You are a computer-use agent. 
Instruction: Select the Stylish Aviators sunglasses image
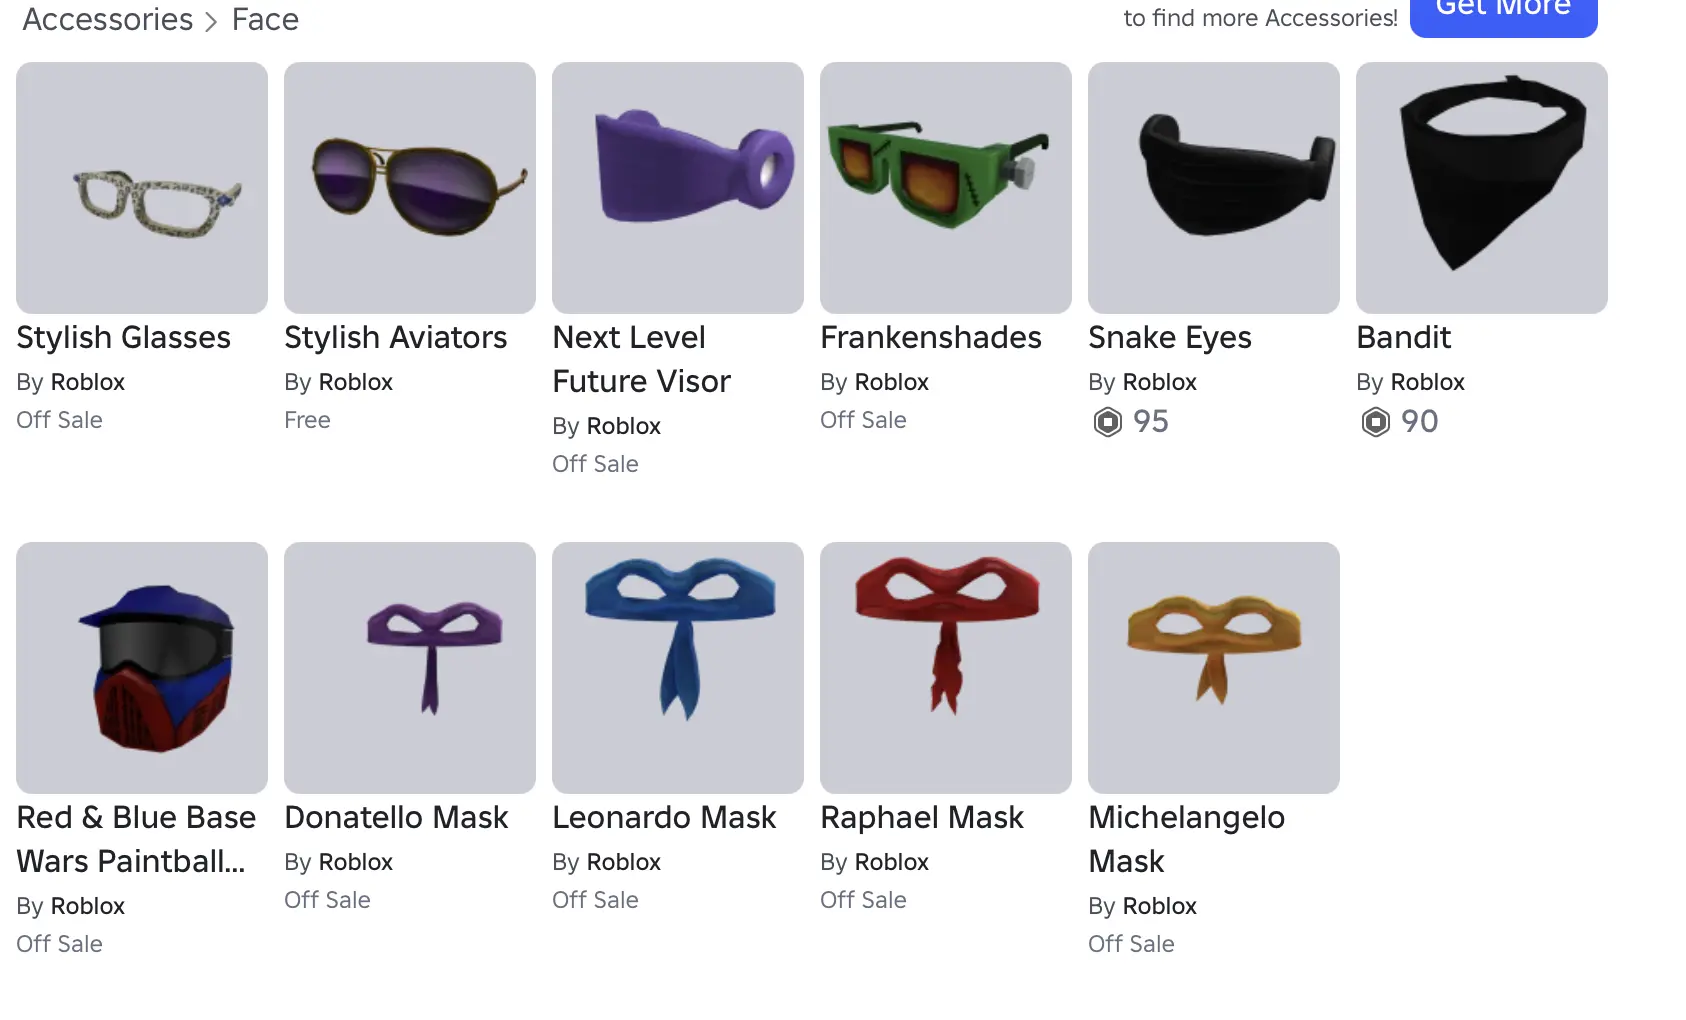coord(410,188)
